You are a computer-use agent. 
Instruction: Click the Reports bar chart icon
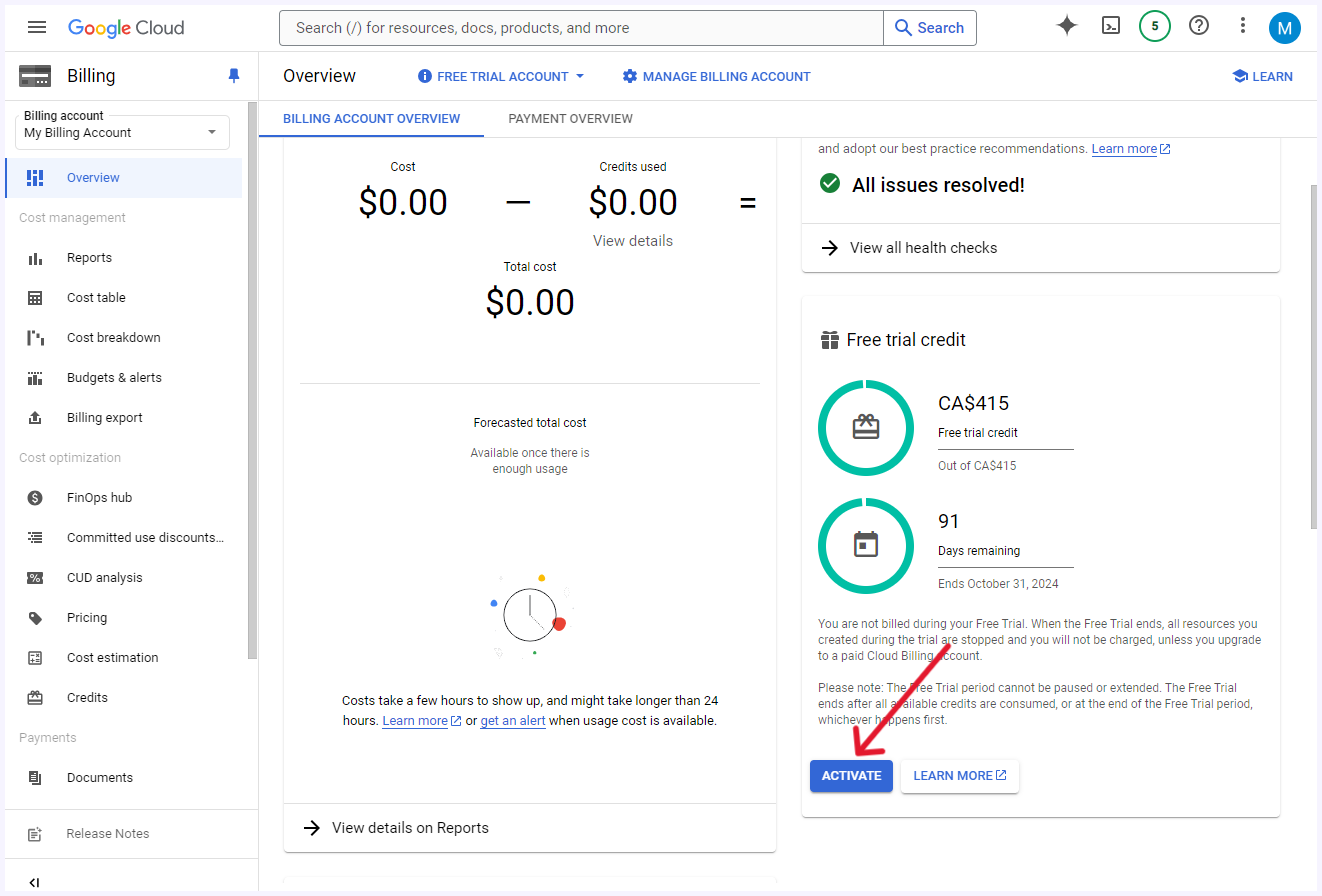click(x=35, y=258)
